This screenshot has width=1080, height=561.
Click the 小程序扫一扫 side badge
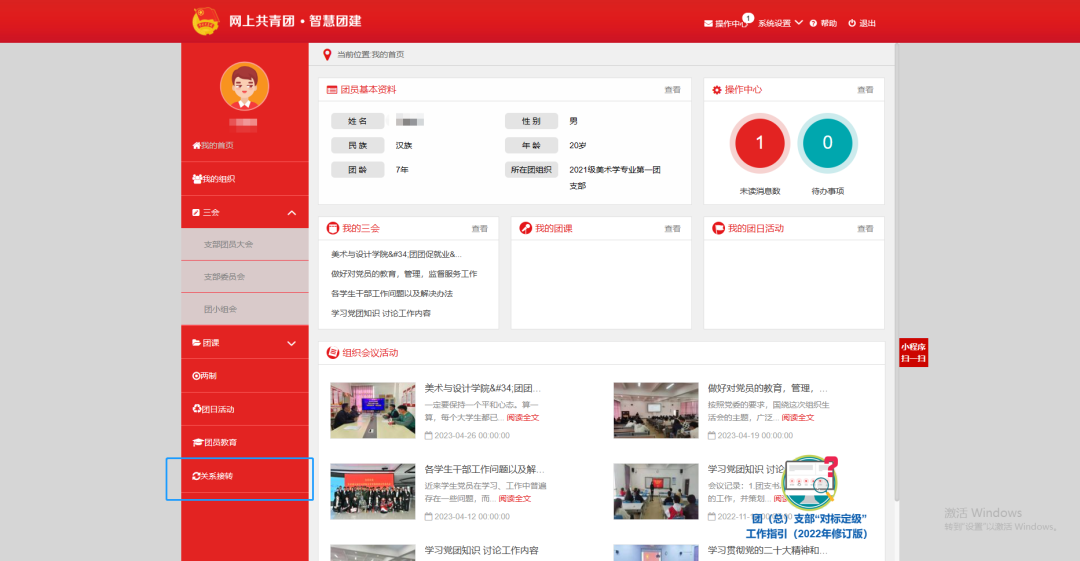pyautogui.click(x=913, y=352)
